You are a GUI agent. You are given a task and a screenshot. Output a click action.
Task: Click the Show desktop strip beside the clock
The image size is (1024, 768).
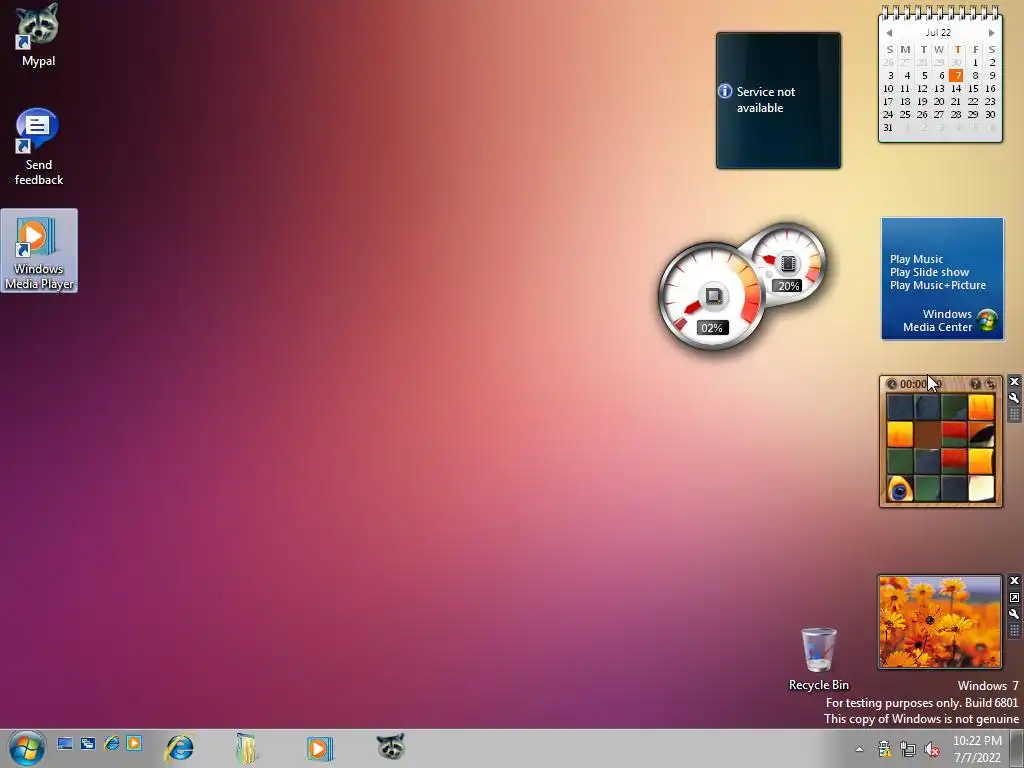tap(1016, 748)
